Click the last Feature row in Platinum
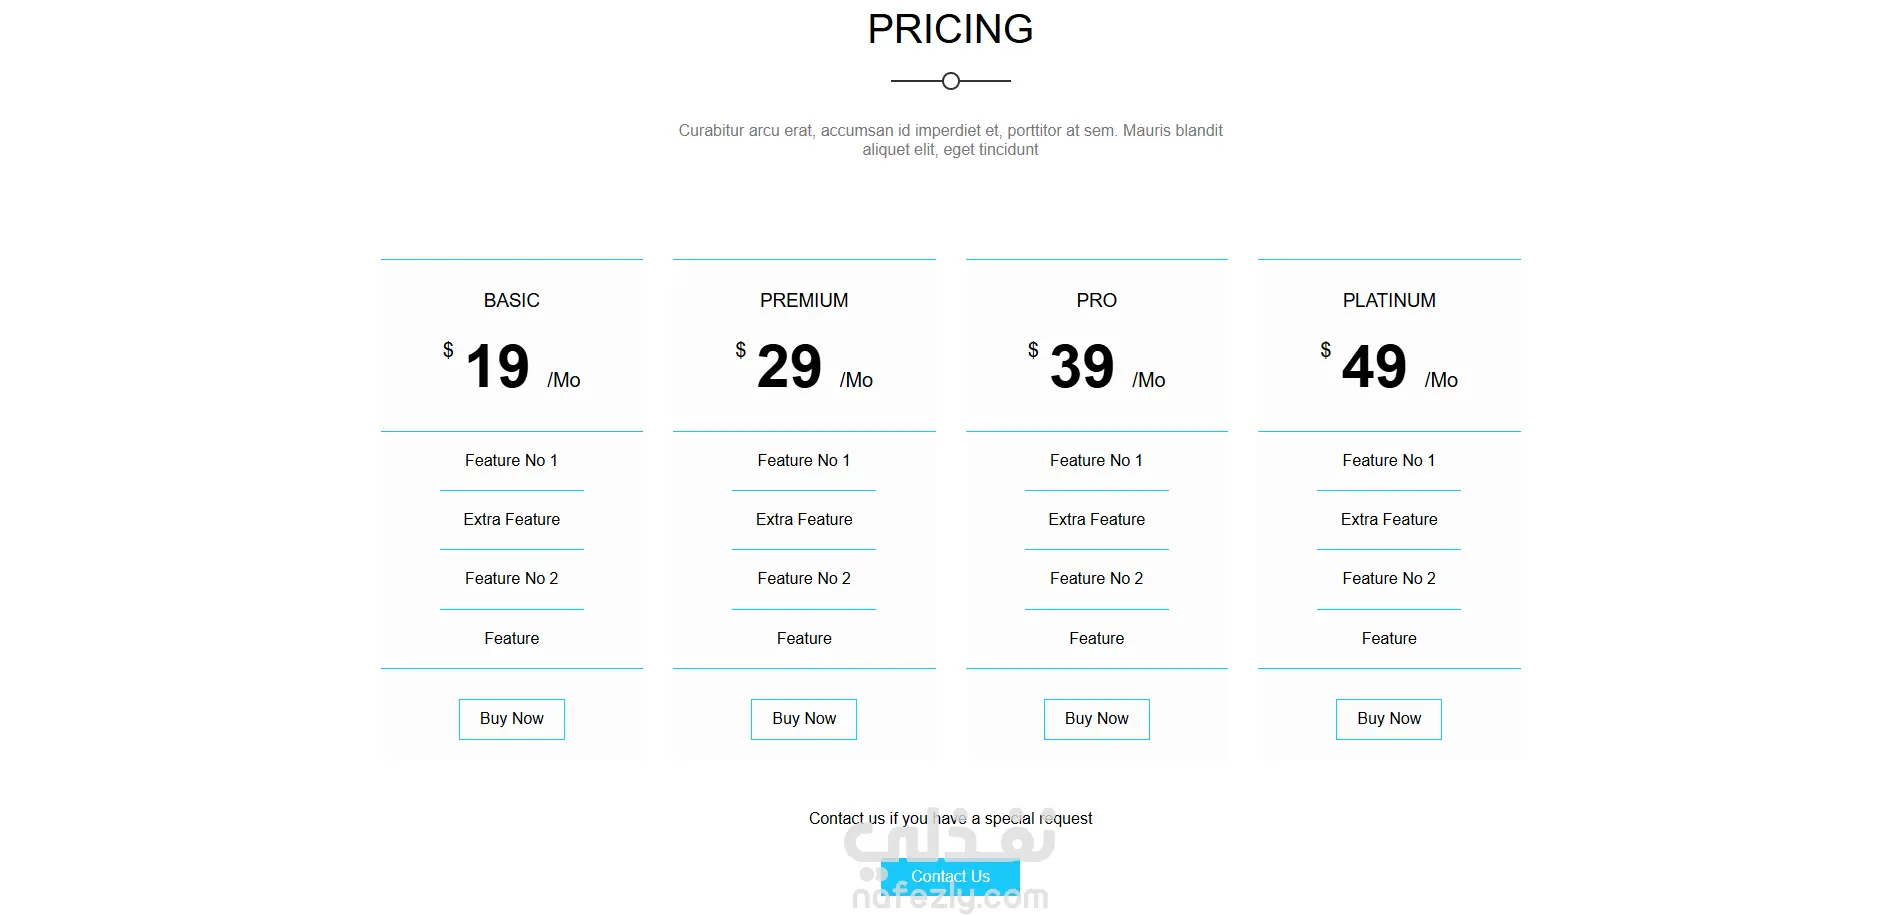Screen dimensions: 1900x916 point(1389,639)
